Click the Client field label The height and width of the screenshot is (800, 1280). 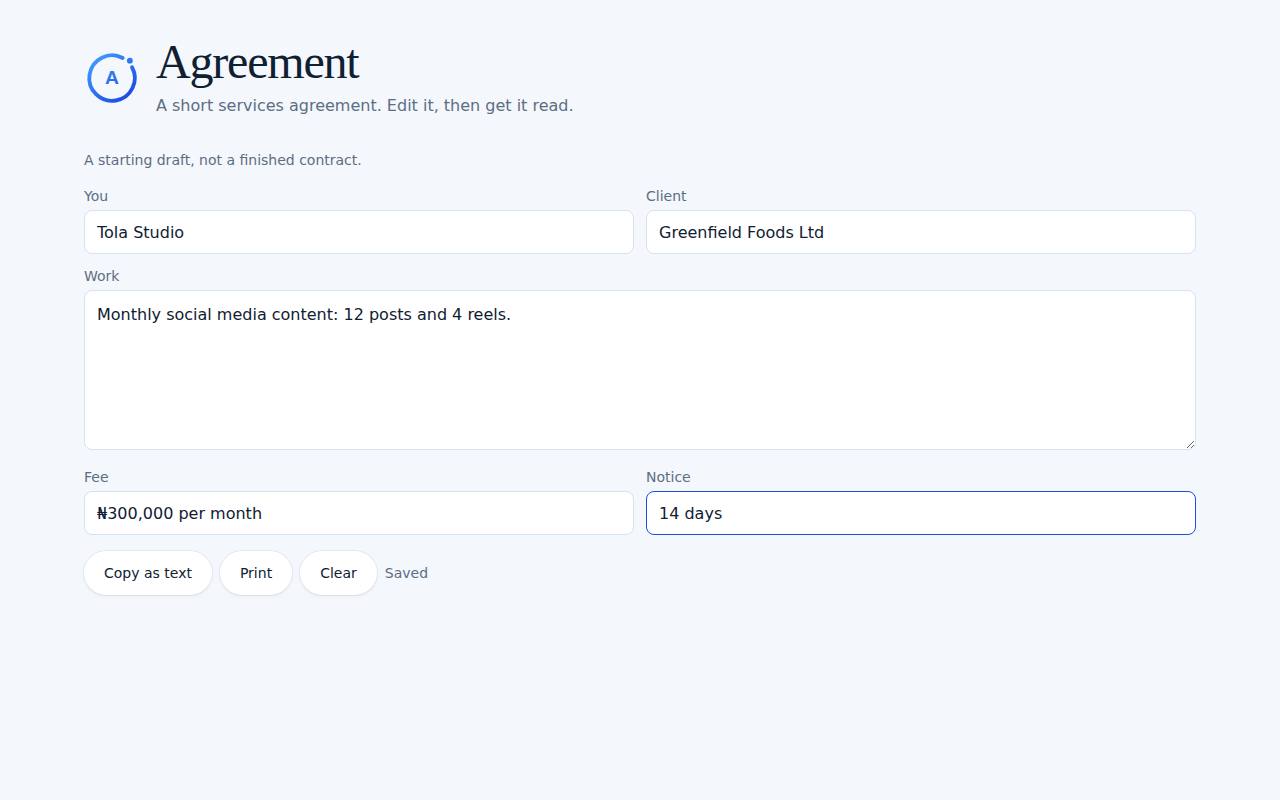click(666, 196)
